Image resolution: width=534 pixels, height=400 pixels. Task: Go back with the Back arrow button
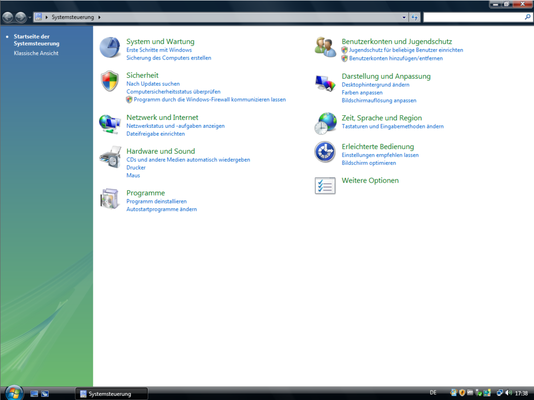[7, 17]
